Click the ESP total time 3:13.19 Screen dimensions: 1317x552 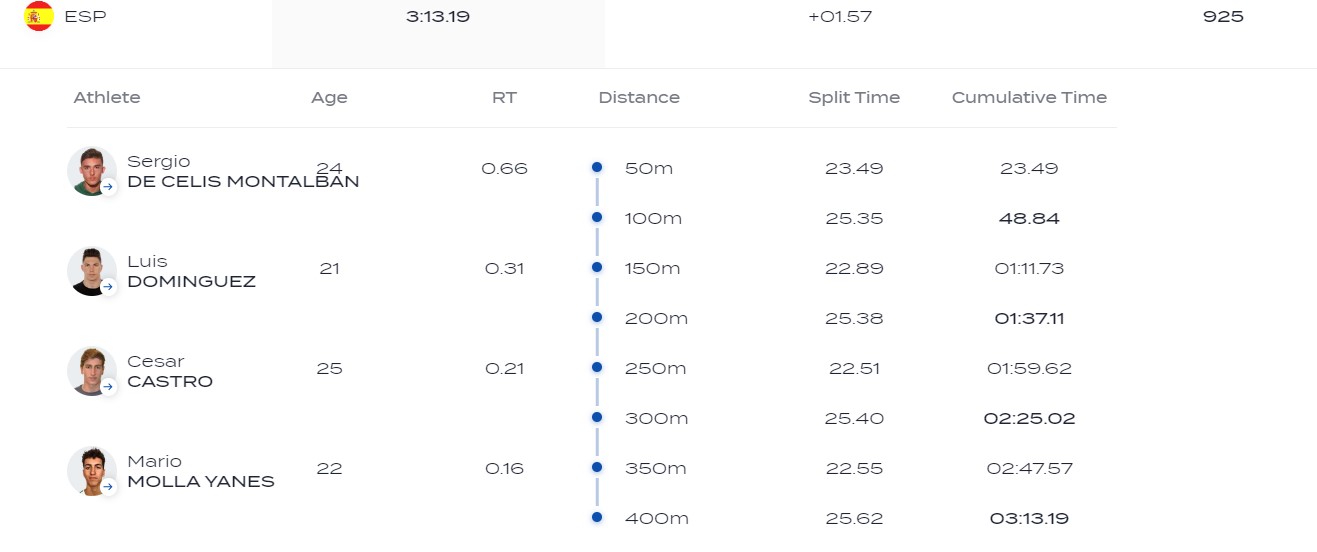coord(438,17)
